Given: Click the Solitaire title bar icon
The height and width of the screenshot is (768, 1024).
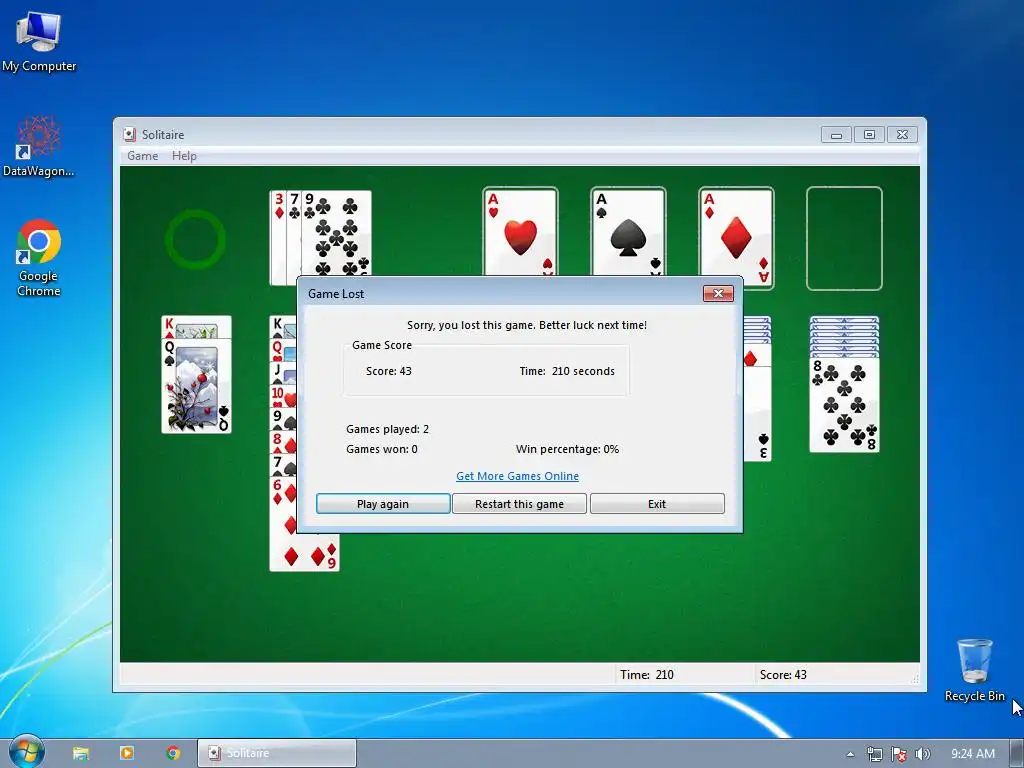Looking at the screenshot, I should click(129, 134).
